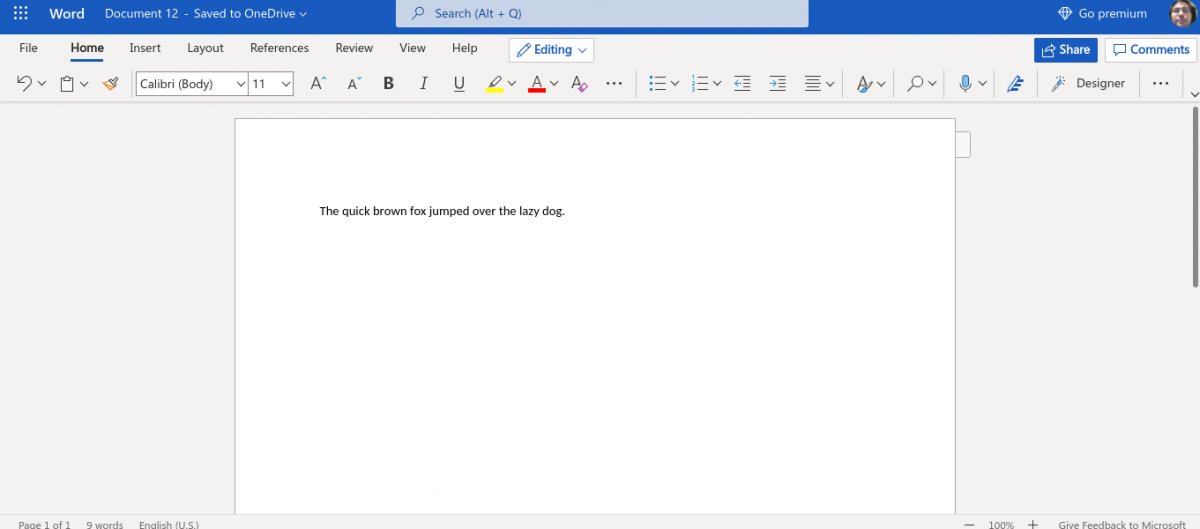Screen dimensions: 1200x529
Task: Expand the ribbon with bottom-right chevron
Action: click(1193, 93)
